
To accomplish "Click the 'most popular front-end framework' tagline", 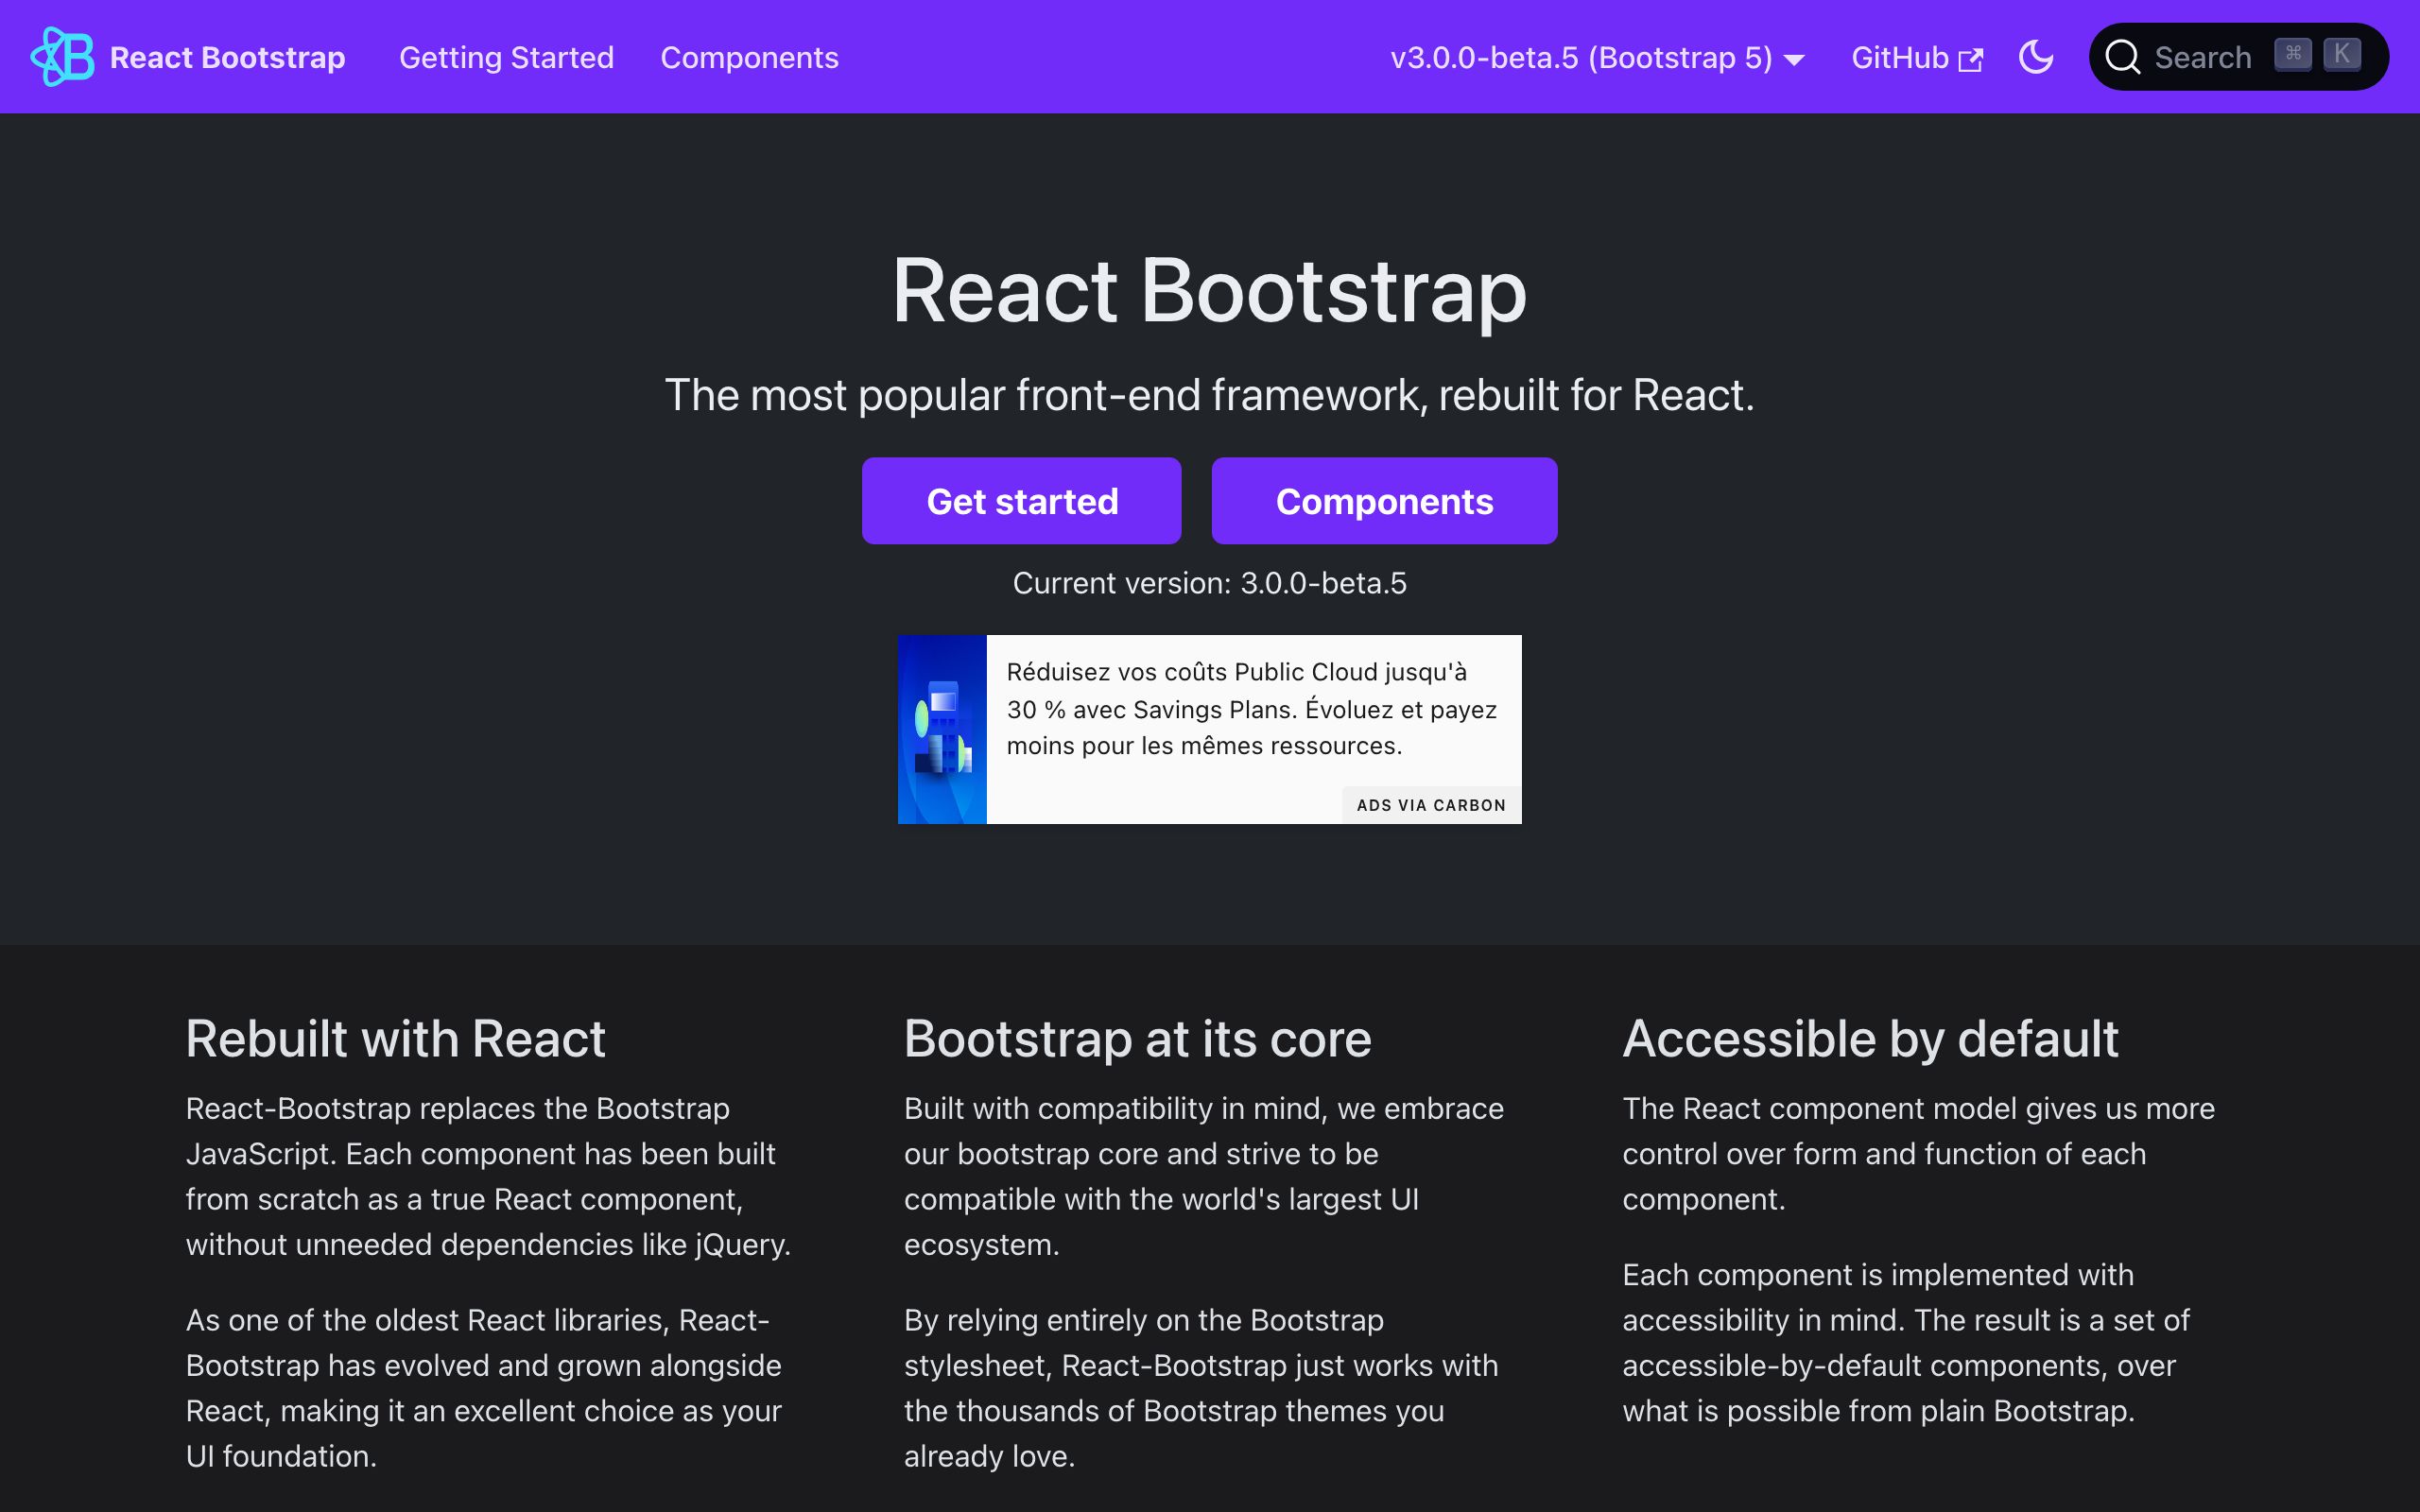I will click(1209, 395).
